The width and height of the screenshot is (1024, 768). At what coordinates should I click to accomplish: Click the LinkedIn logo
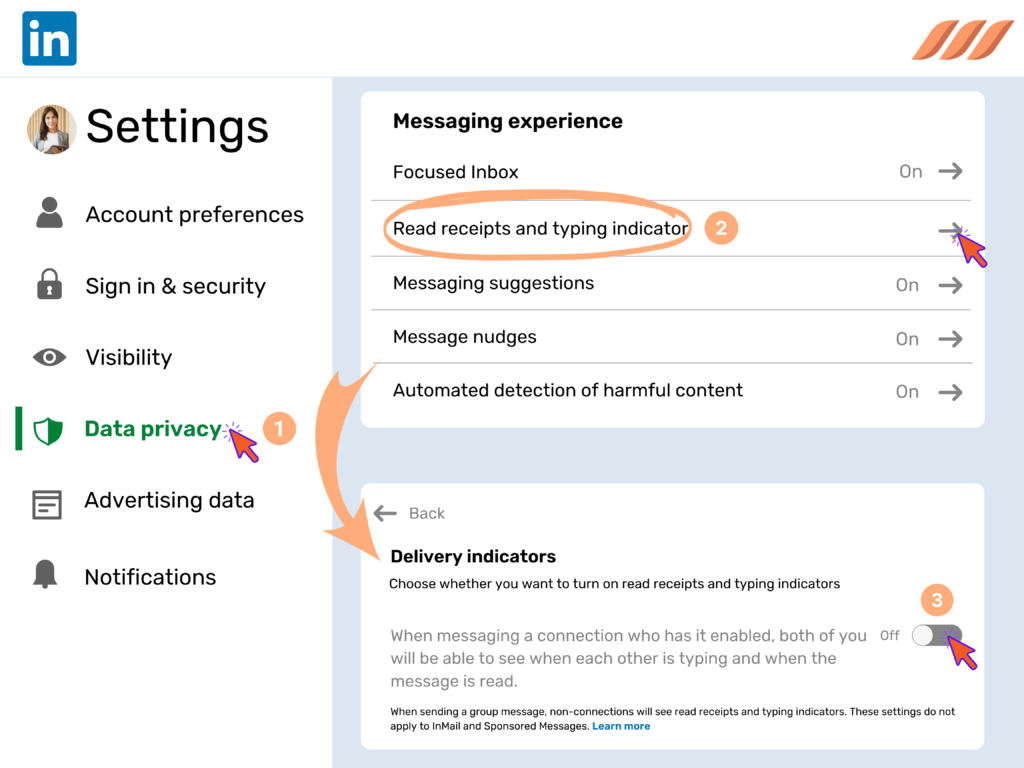(48, 37)
